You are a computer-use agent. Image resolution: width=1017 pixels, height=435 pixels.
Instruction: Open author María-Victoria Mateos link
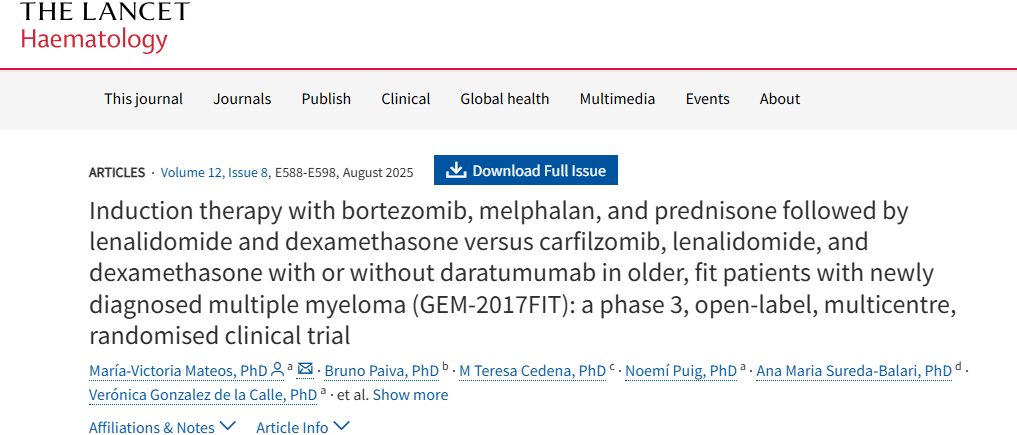tap(178, 371)
